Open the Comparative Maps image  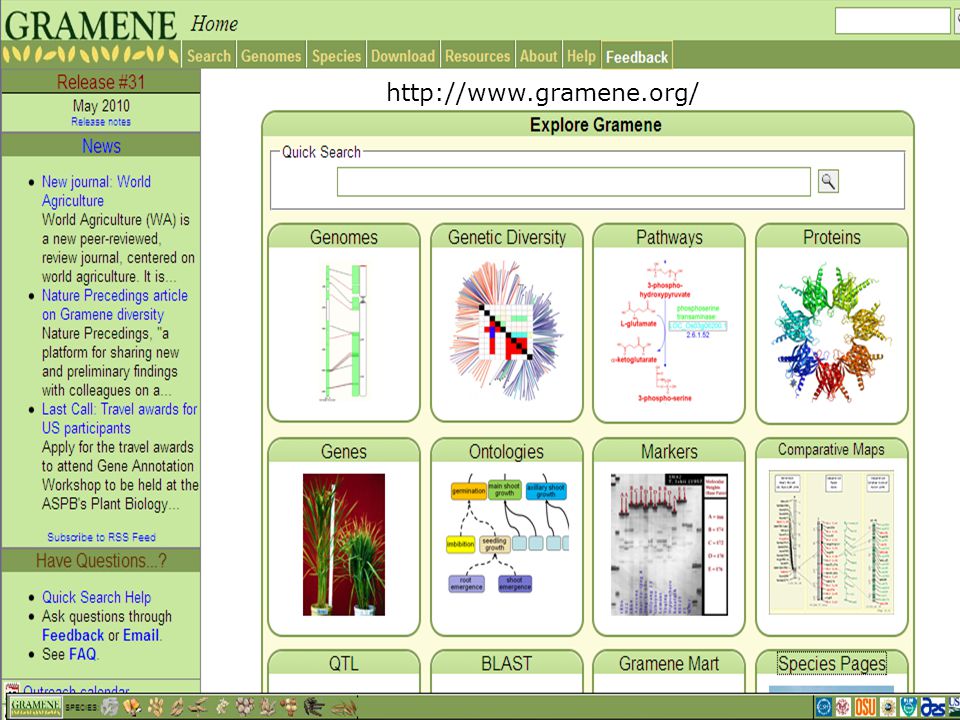coord(831,542)
